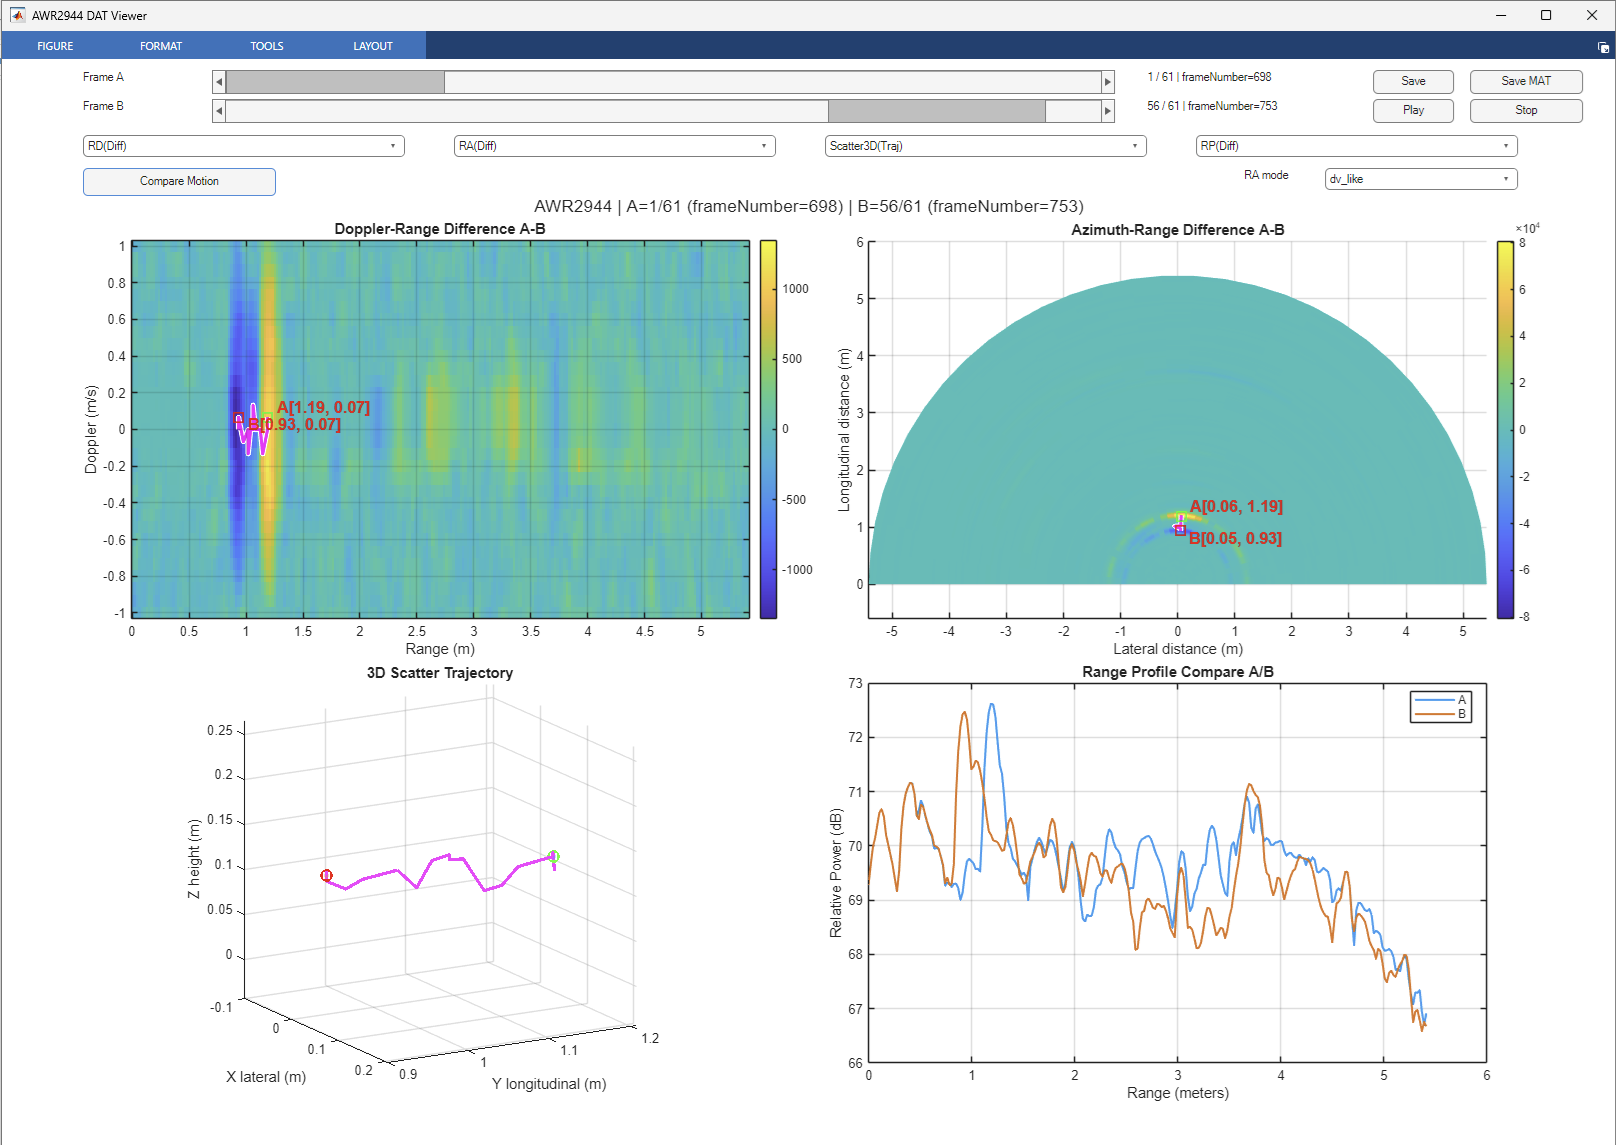Click Frame B slider left arrow
Image resolution: width=1616 pixels, height=1145 pixels.
tap(219, 111)
